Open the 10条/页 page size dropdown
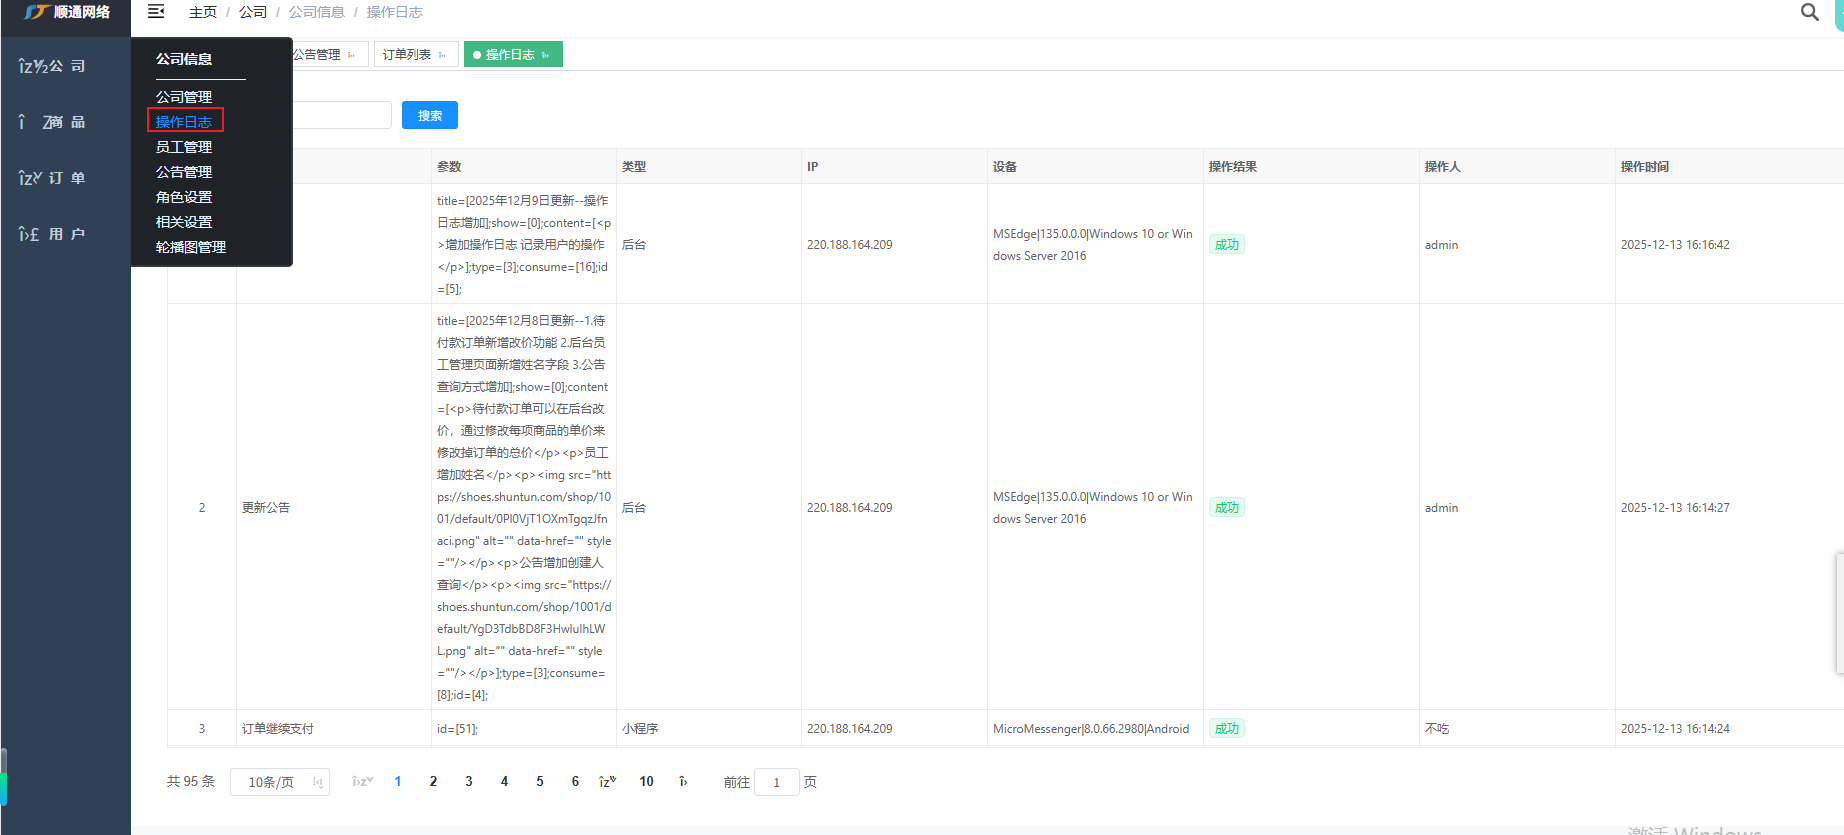This screenshot has height=835, width=1844. pos(280,782)
